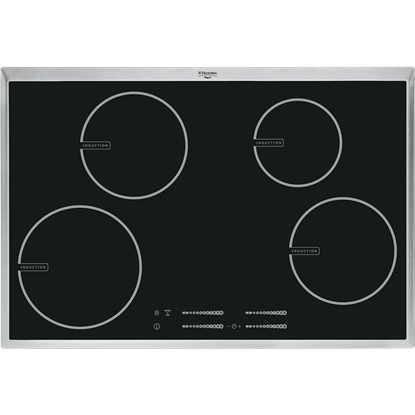Increase the timer with the plus symbol

pos(239,326)
